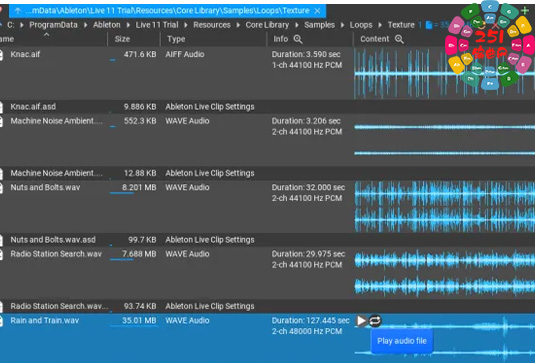Select Nuts and Bolts.wav file name

(45, 188)
